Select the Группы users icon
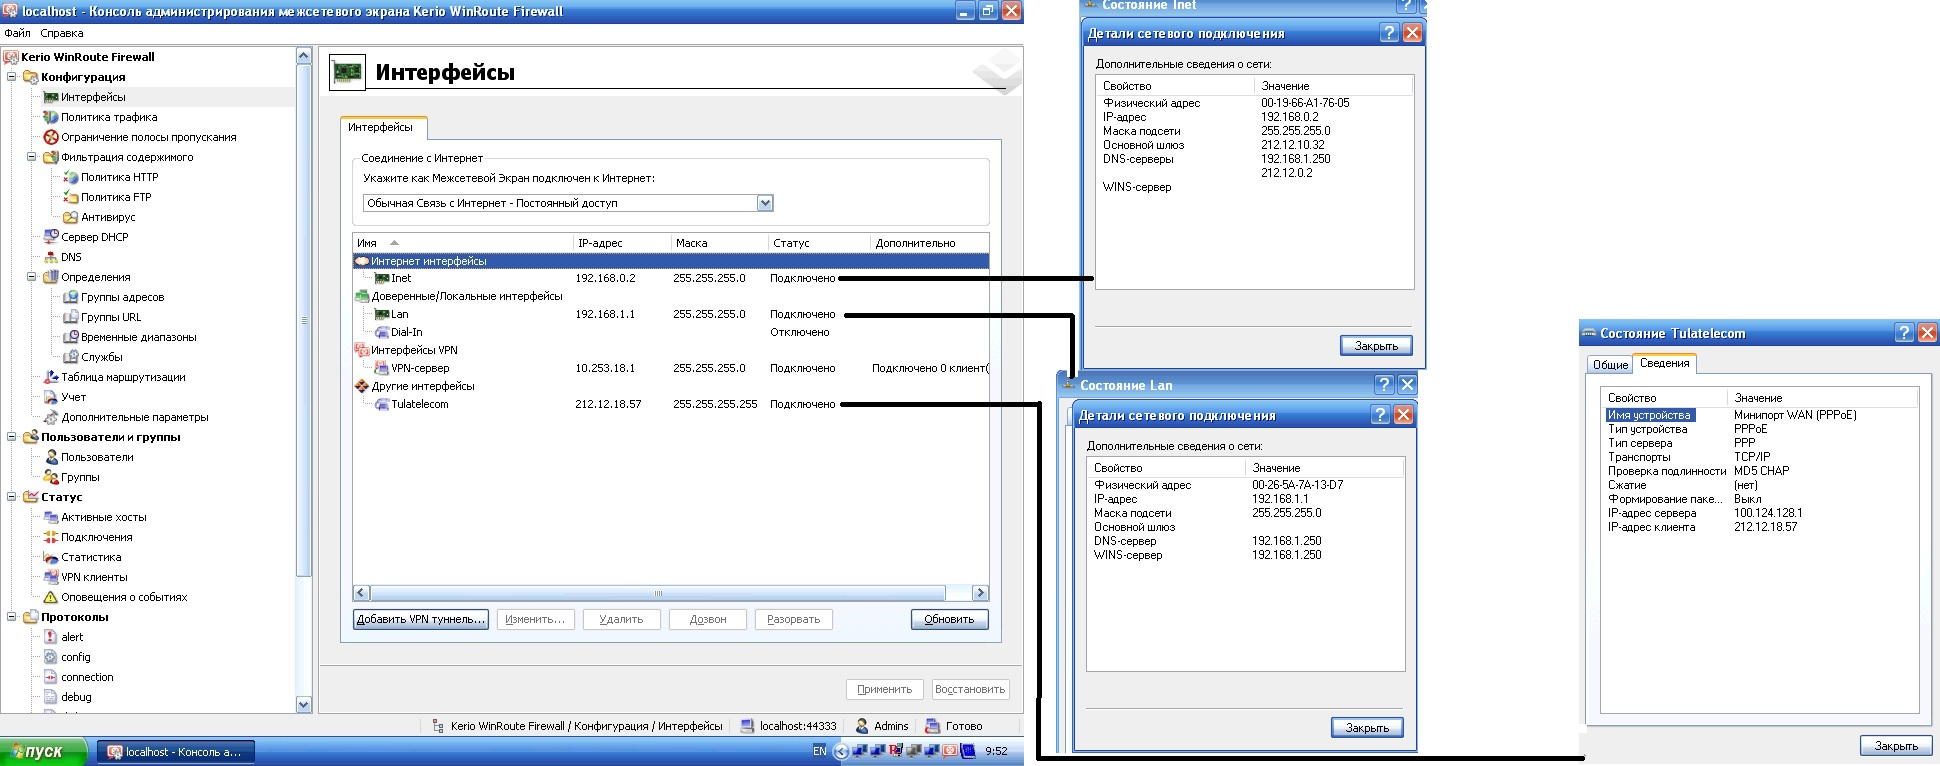The height and width of the screenshot is (766, 1940). 50,477
